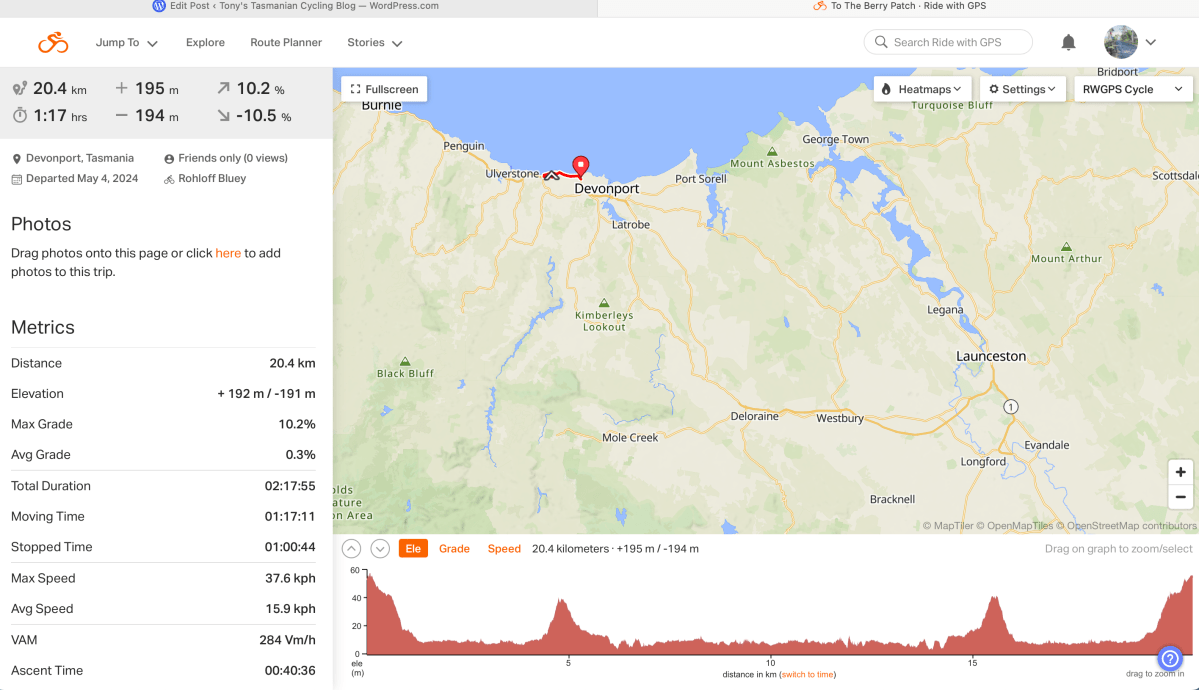
Task: Zoom out on the map
Action: coord(1180,497)
